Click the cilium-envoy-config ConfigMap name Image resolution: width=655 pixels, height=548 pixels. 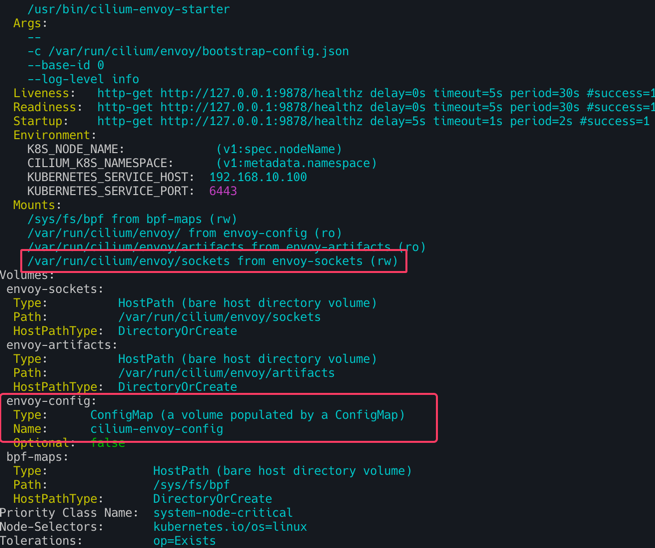pos(157,429)
